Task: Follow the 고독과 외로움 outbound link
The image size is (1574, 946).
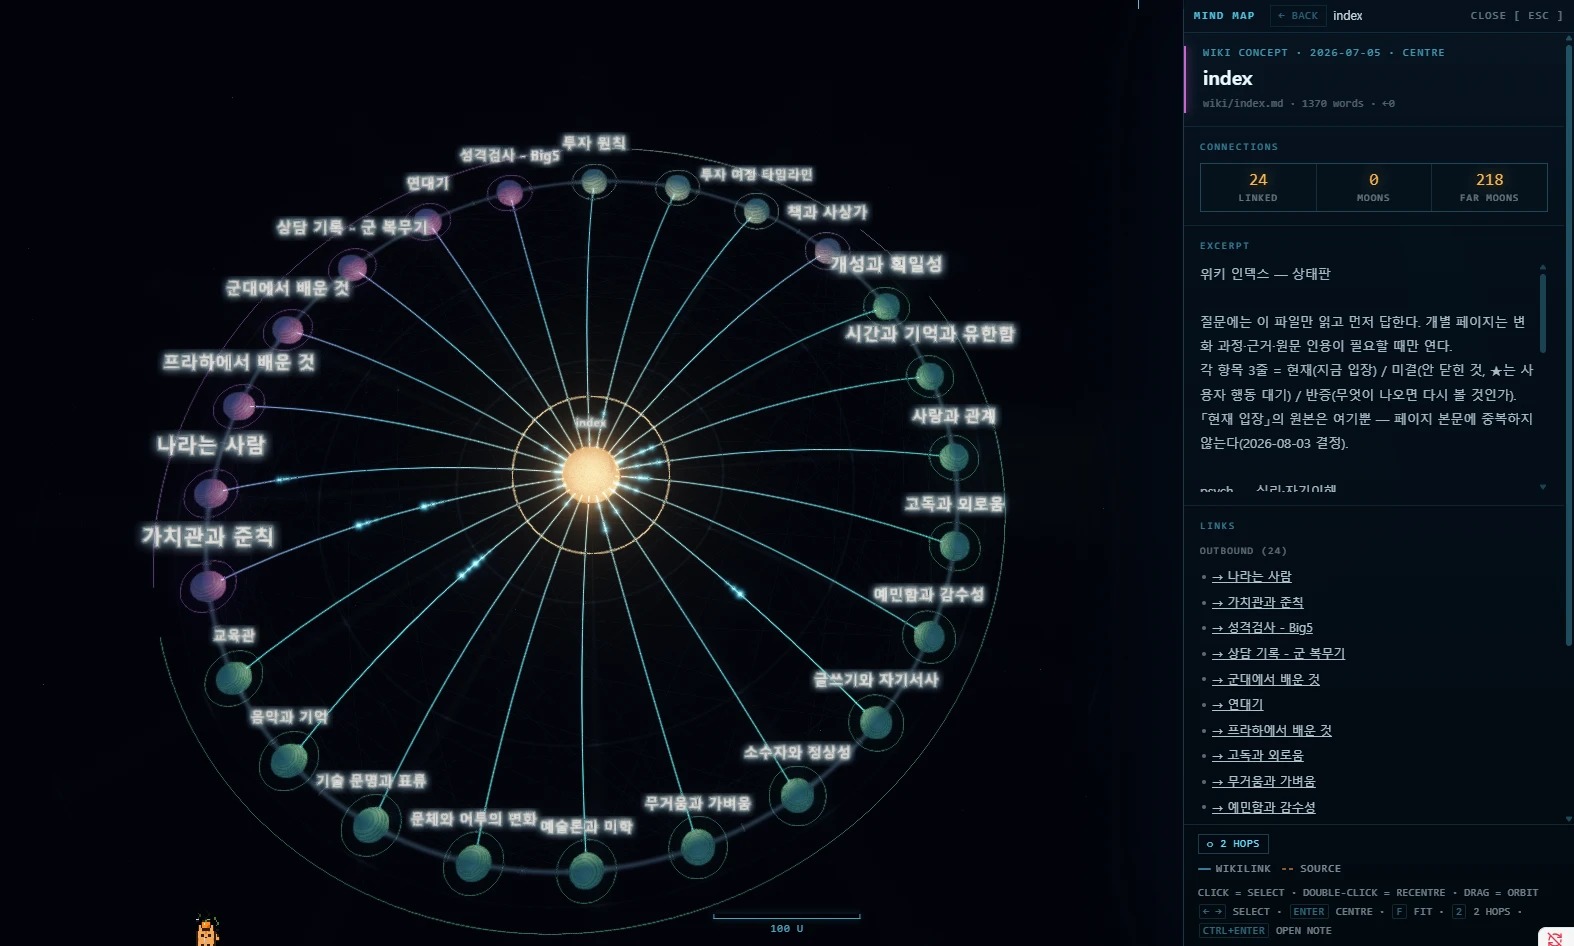Action: point(1257,756)
